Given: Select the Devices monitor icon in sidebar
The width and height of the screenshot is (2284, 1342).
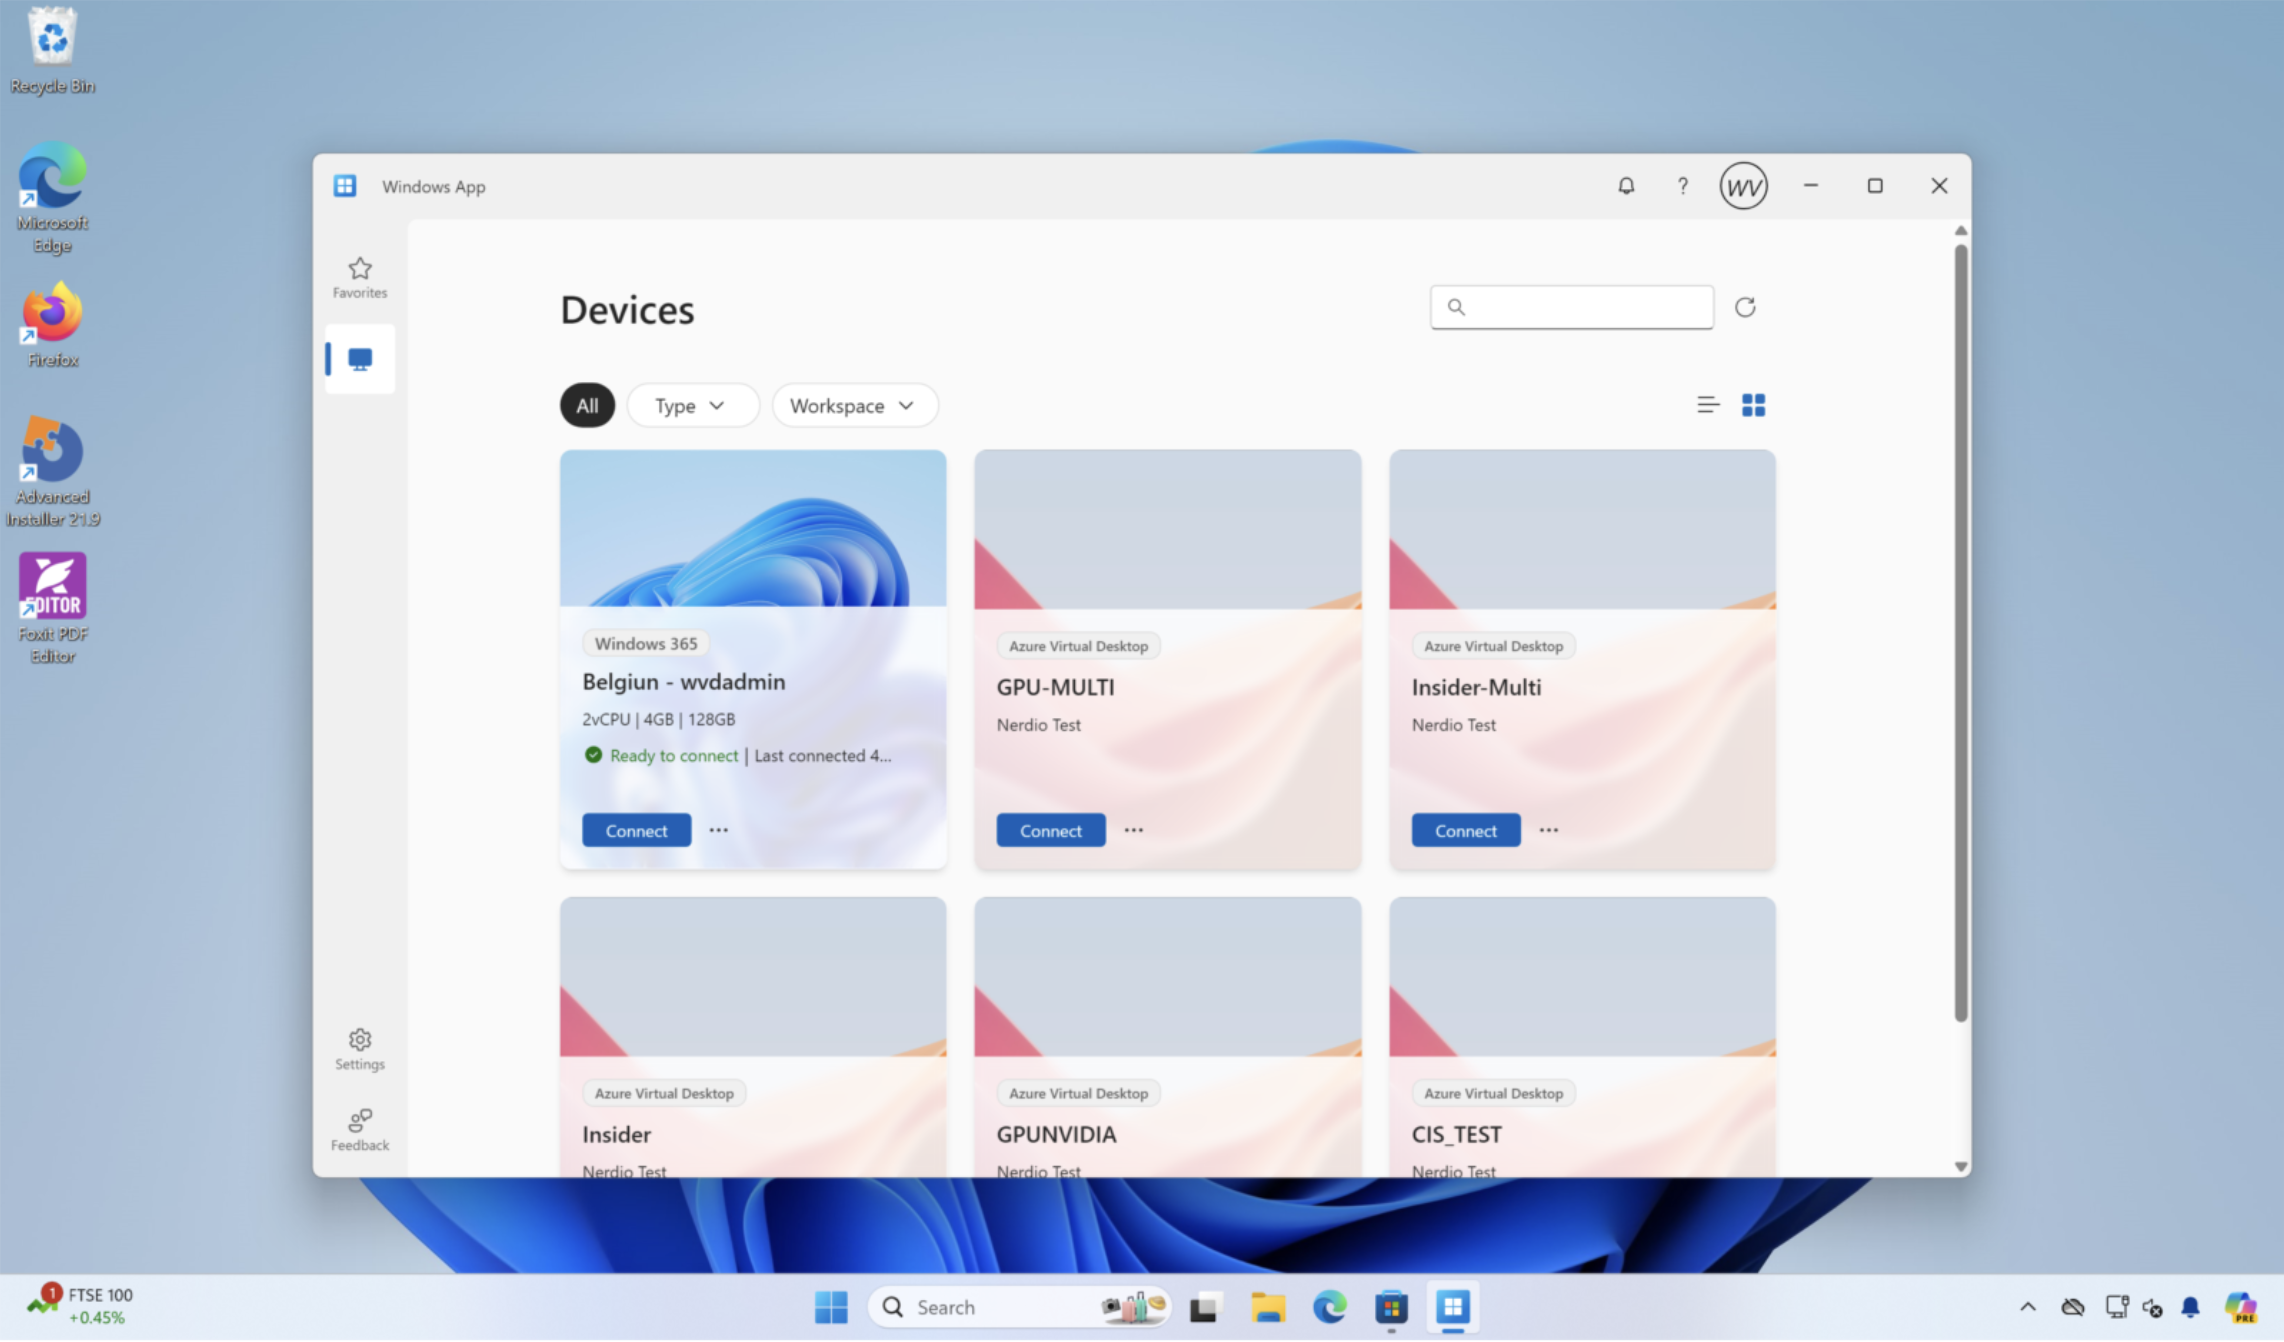Looking at the screenshot, I should [x=360, y=358].
